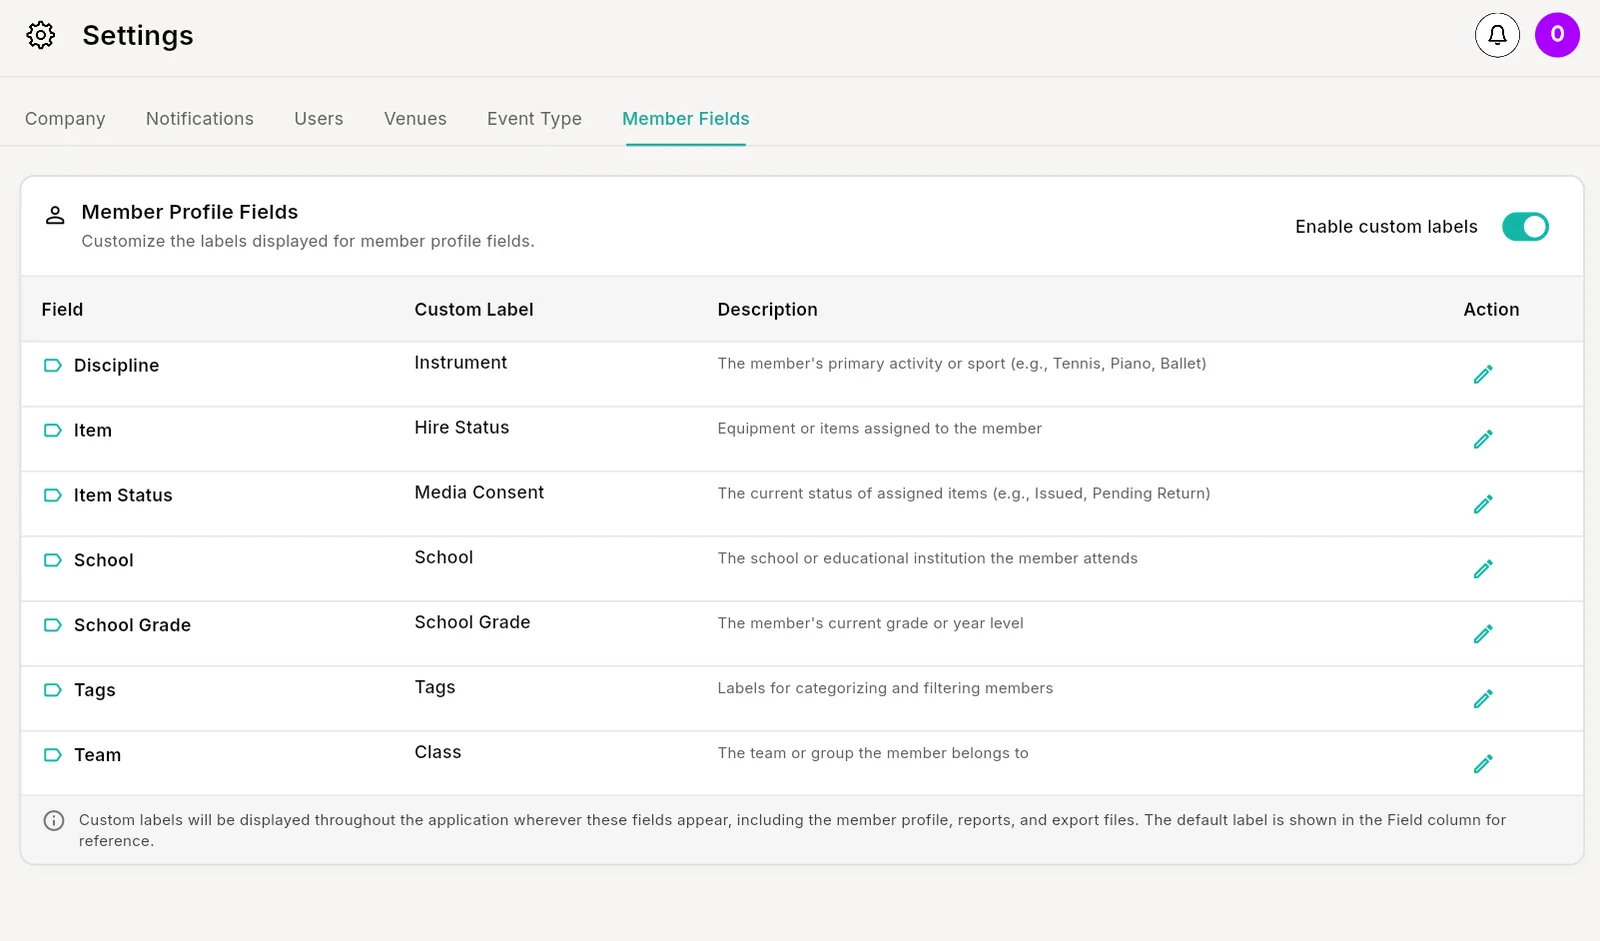Click the Media Consent custom label
Image resolution: width=1600 pixels, height=941 pixels.
coord(479,493)
